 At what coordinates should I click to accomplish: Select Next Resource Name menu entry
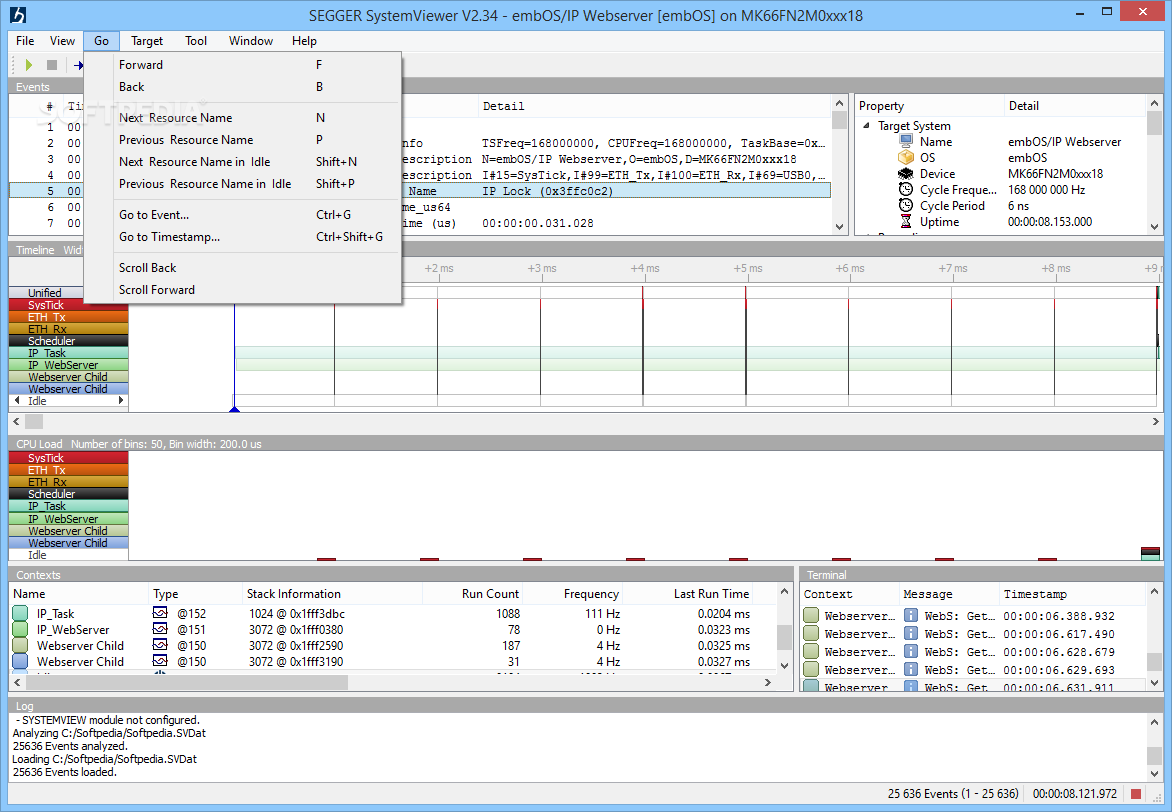coord(243,117)
